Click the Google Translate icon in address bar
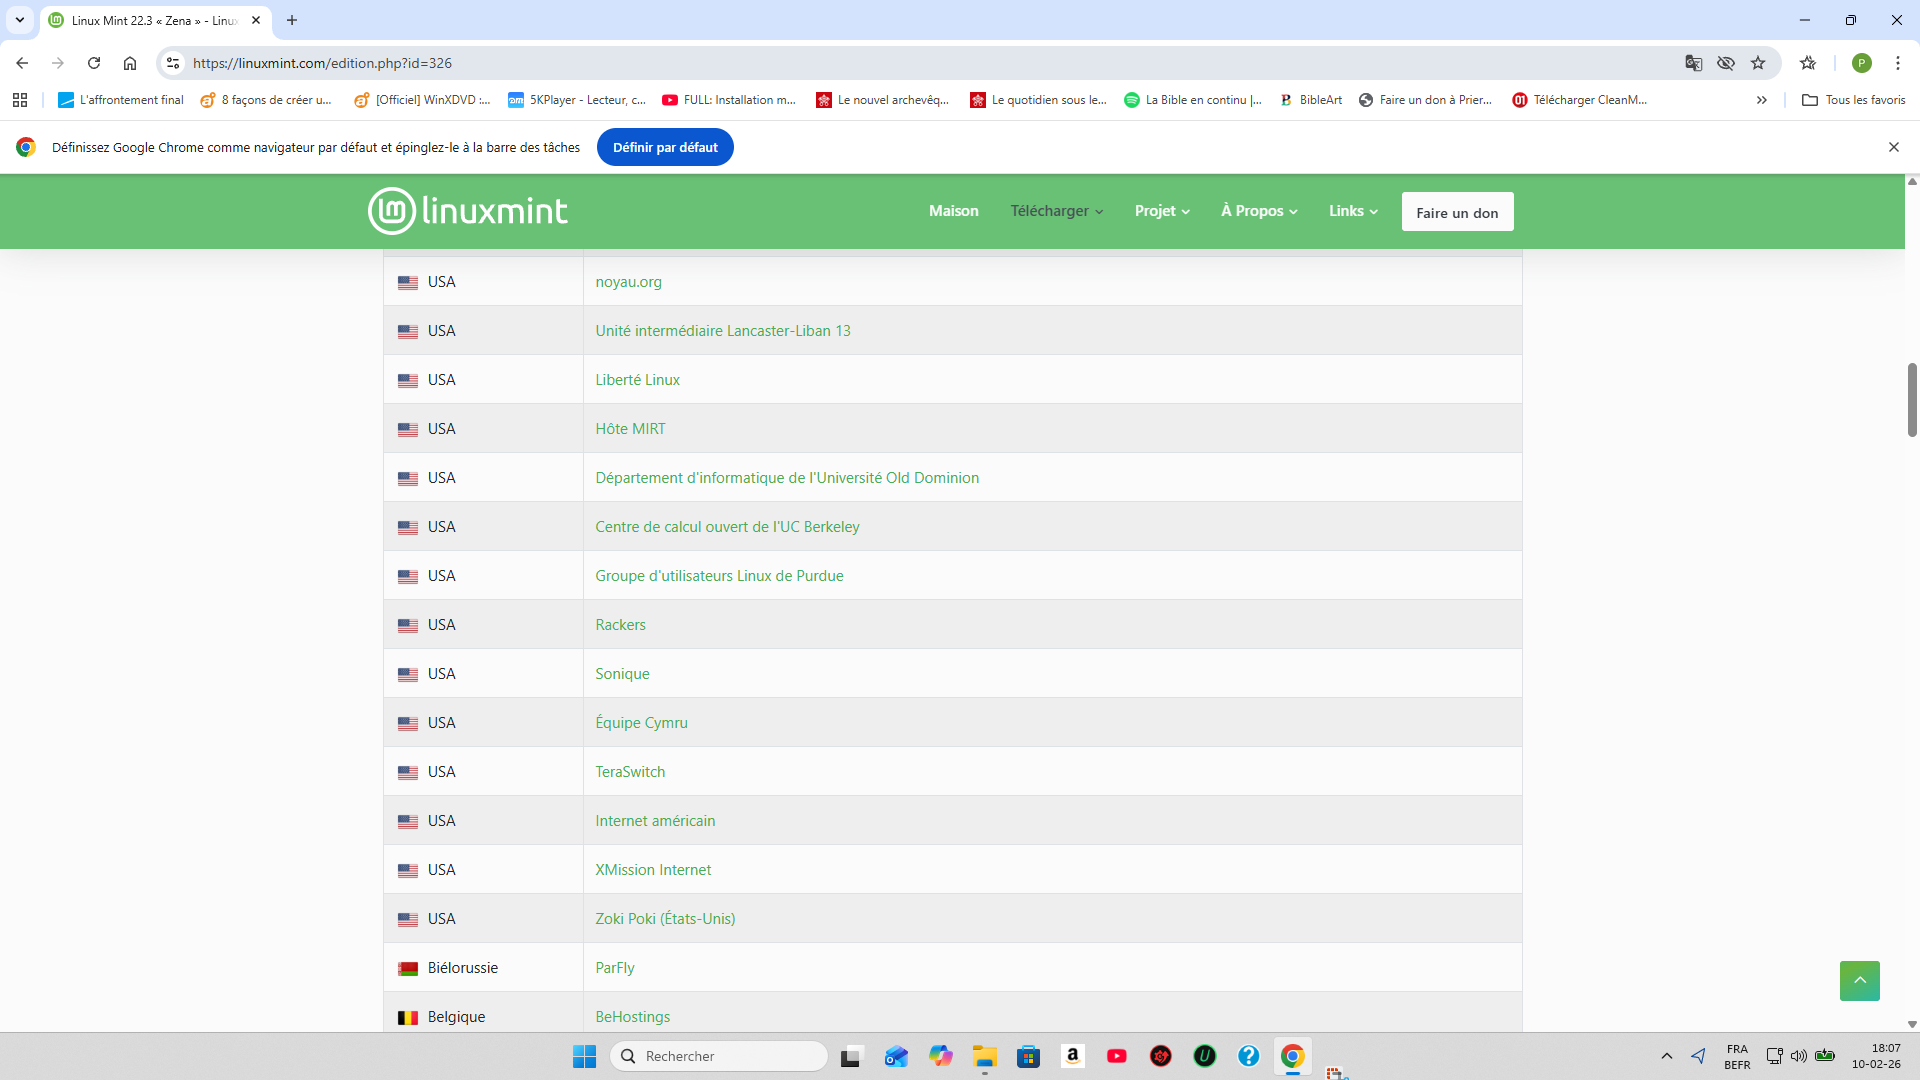1920x1080 pixels. 1693,63
